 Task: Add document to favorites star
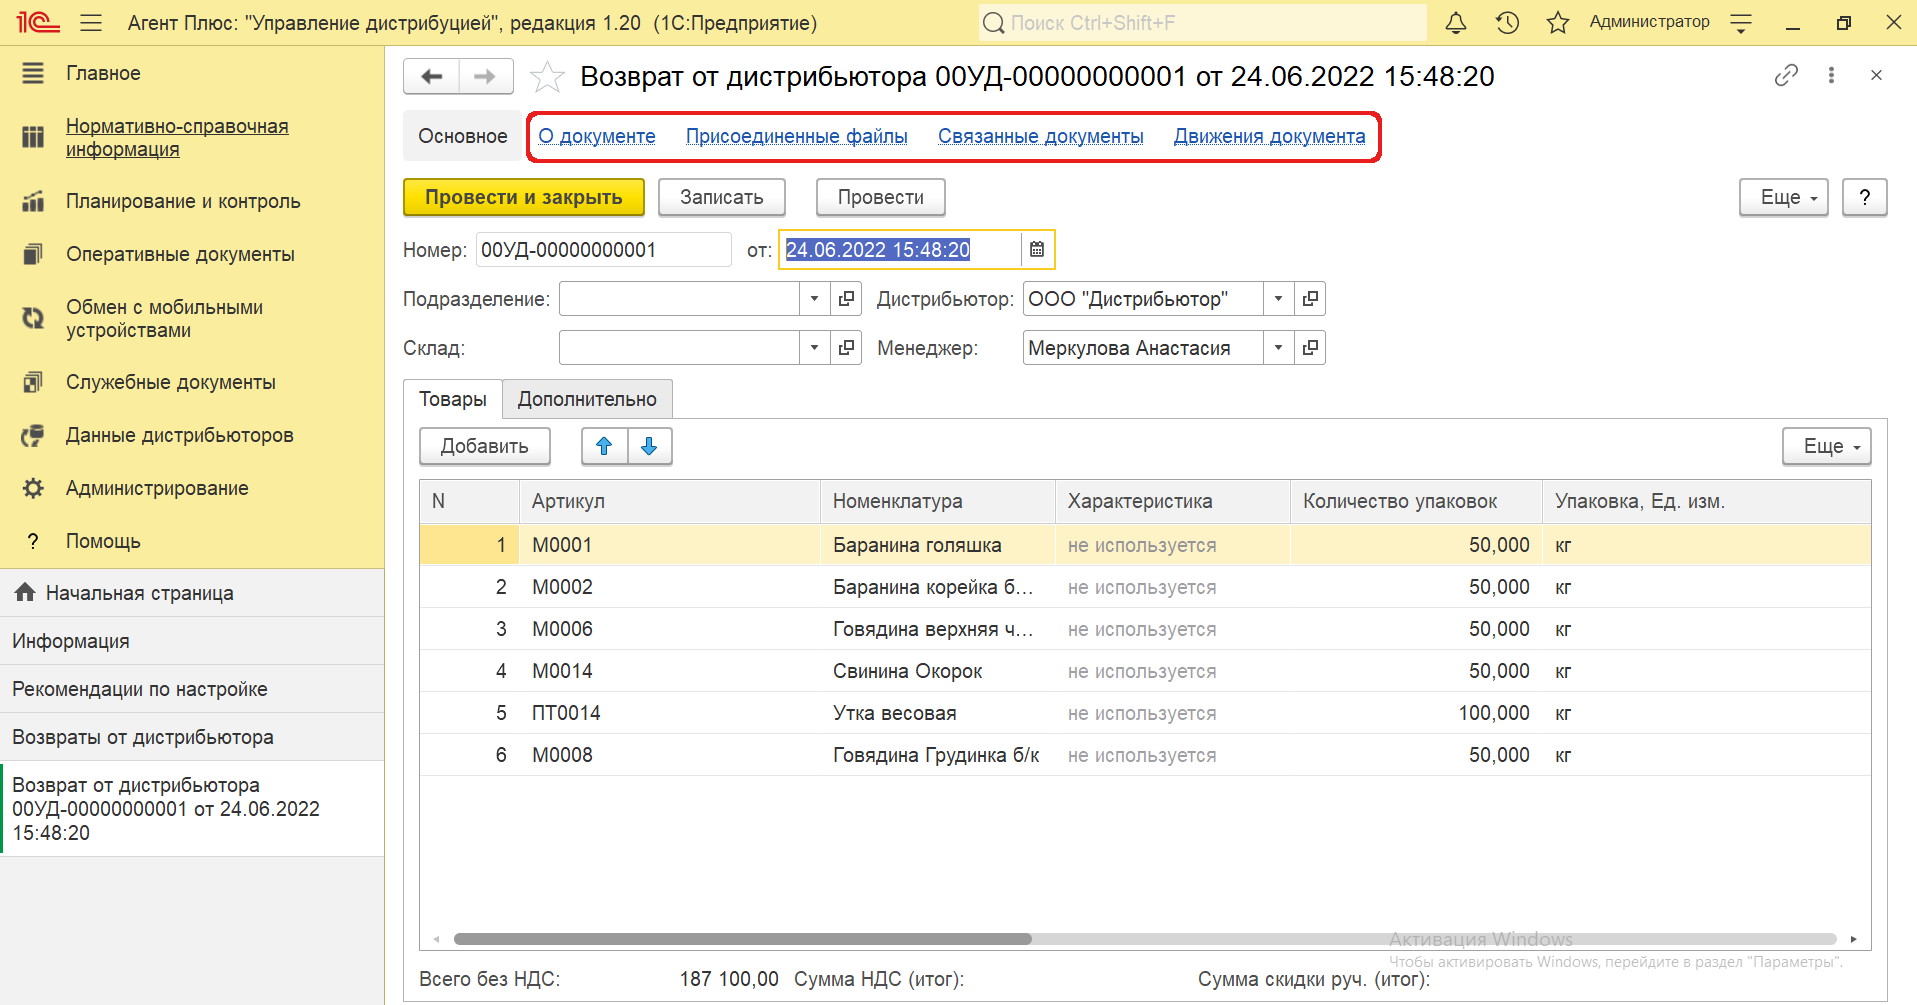[547, 77]
